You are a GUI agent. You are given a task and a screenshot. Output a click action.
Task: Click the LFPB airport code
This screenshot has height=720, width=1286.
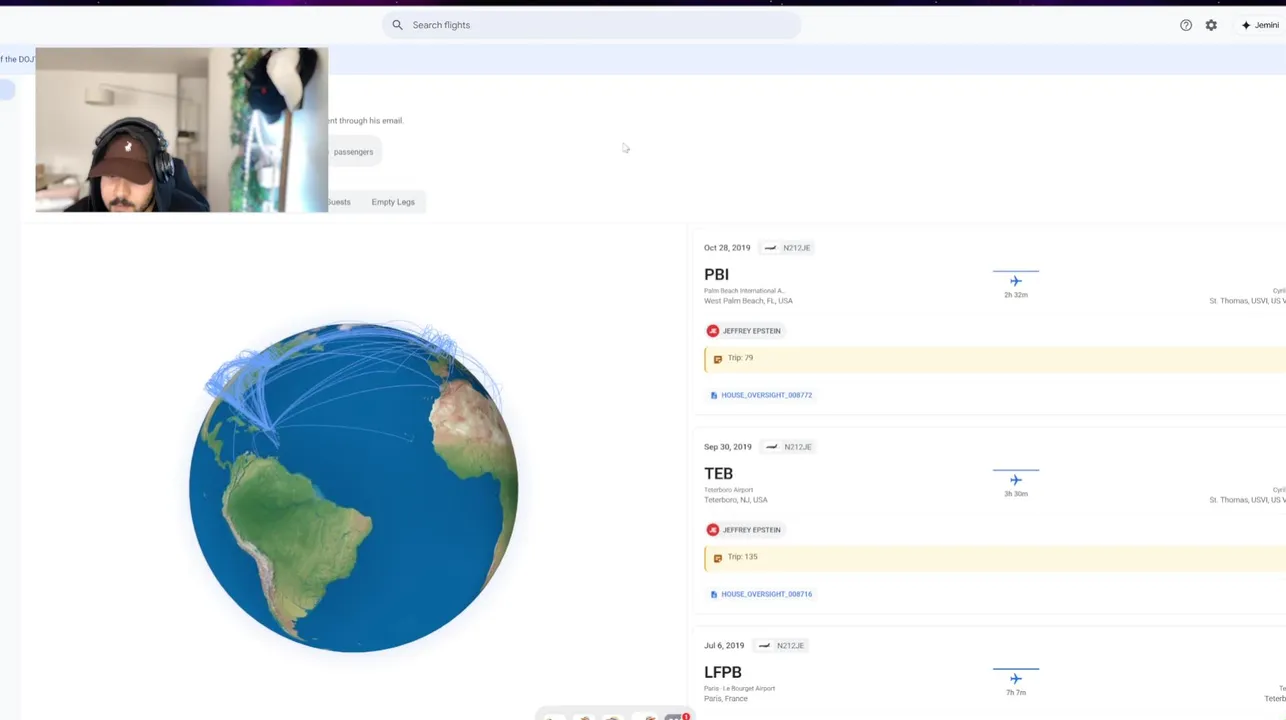pos(723,672)
